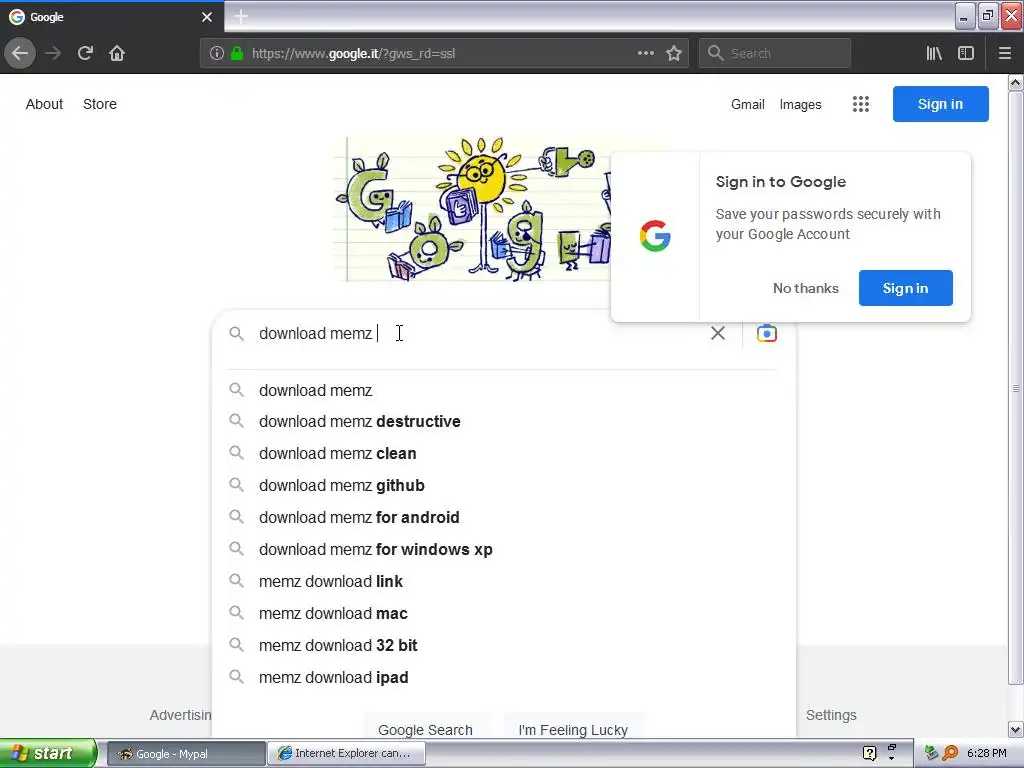
Task: Select suggestion 'memz download mac'
Action: [502, 613]
